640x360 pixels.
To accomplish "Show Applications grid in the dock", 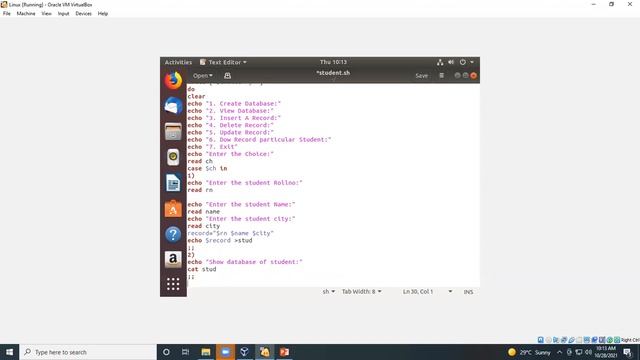I will tap(173, 284).
